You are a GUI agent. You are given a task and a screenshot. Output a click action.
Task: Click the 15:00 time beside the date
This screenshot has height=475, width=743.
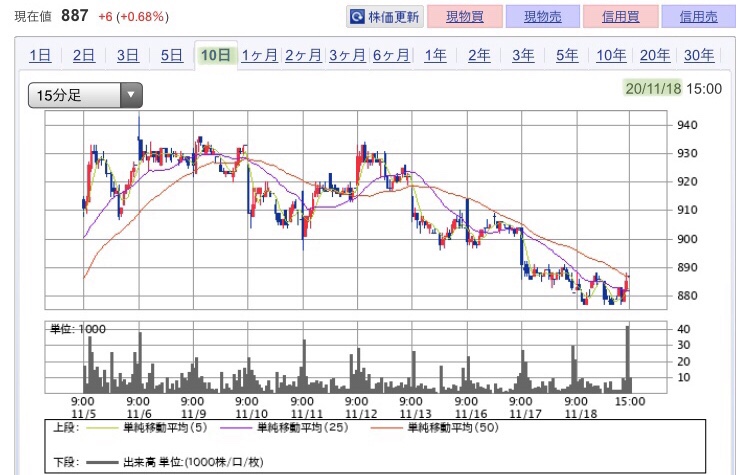tap(704, 89)
